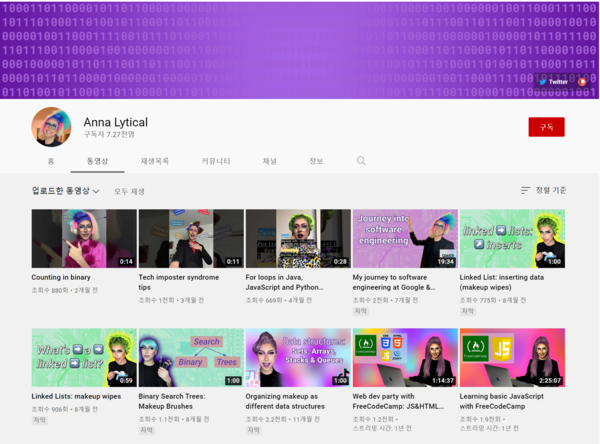The width and height of the screenshot is (600, 444).
Task: Open the 정보 tab
Action: pyautogui.click(x=315, y=161)
